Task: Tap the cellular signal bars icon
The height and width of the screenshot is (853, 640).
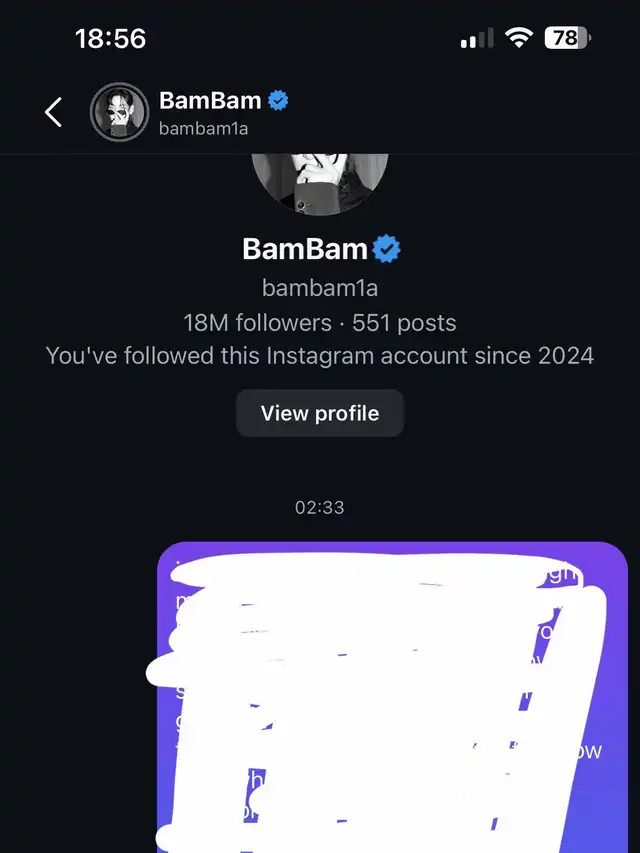Action: coord(477,39)
